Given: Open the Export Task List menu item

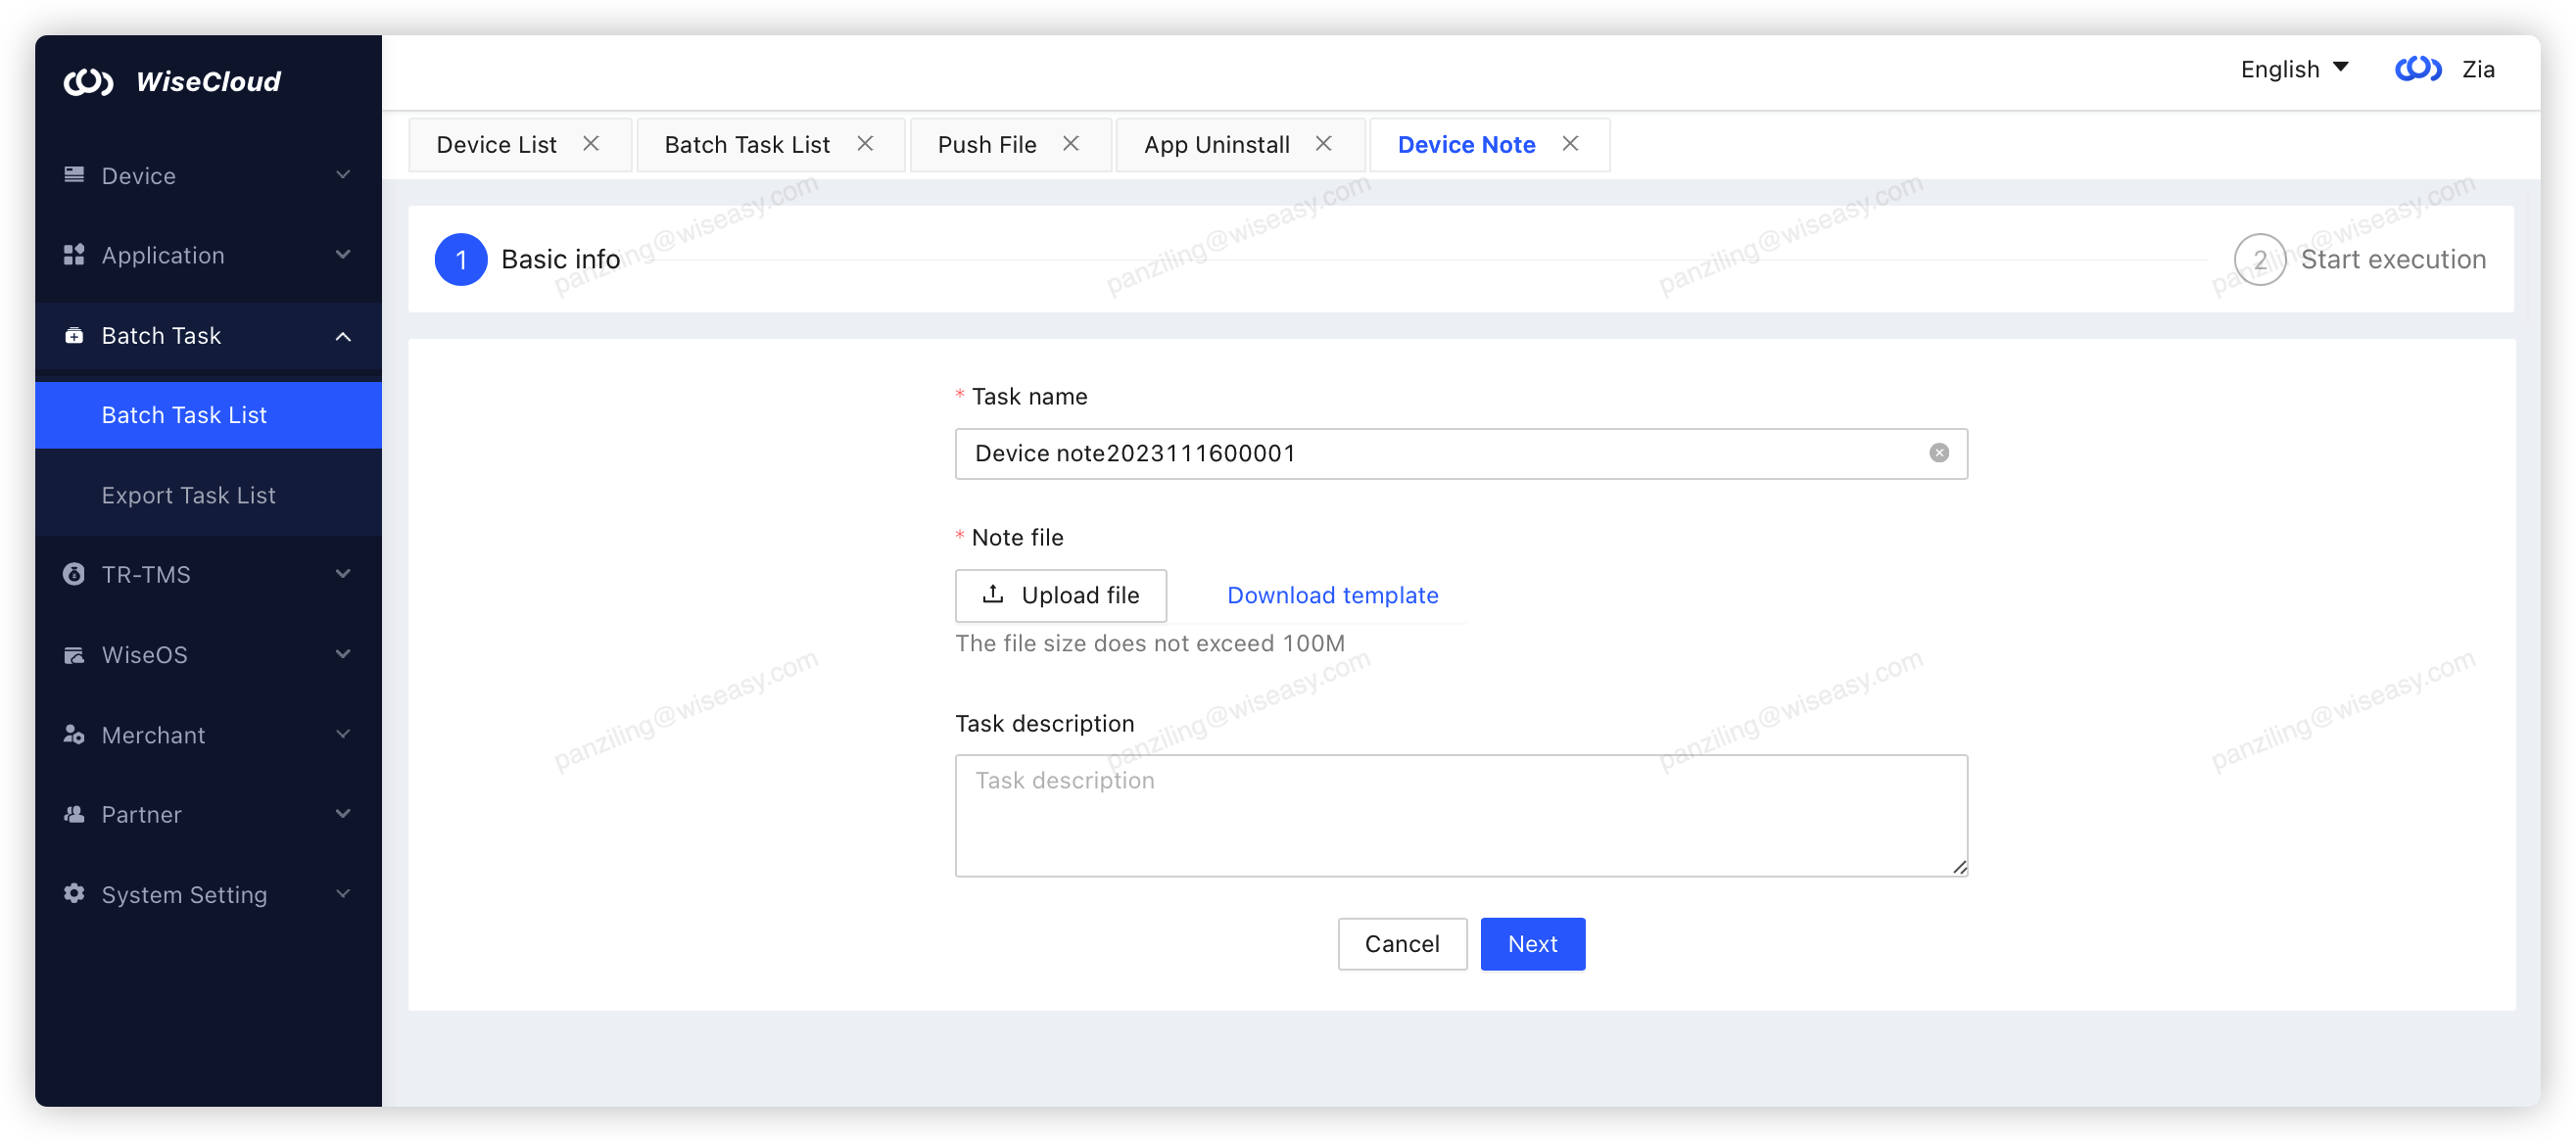Looking at the screenshot, I should pyautogui.click(x=188, y=495).
